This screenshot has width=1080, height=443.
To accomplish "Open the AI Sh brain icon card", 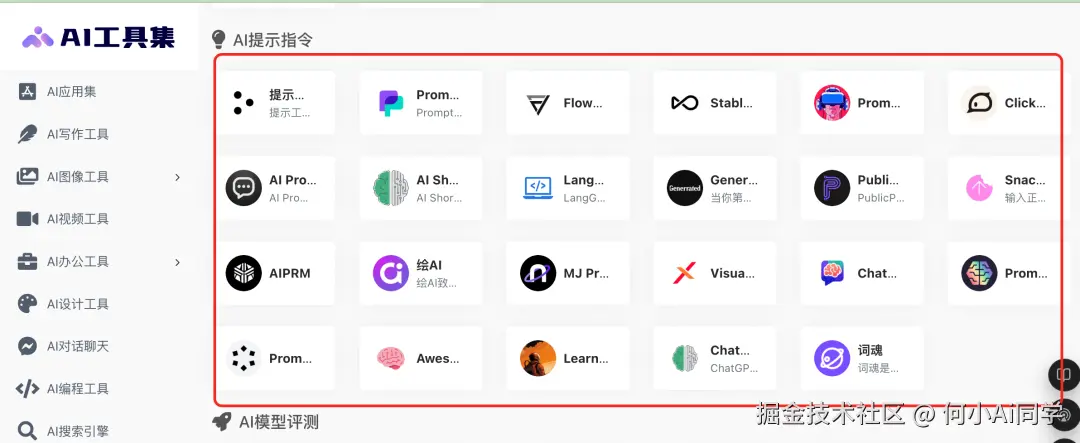I will click(x=421, y=188).
